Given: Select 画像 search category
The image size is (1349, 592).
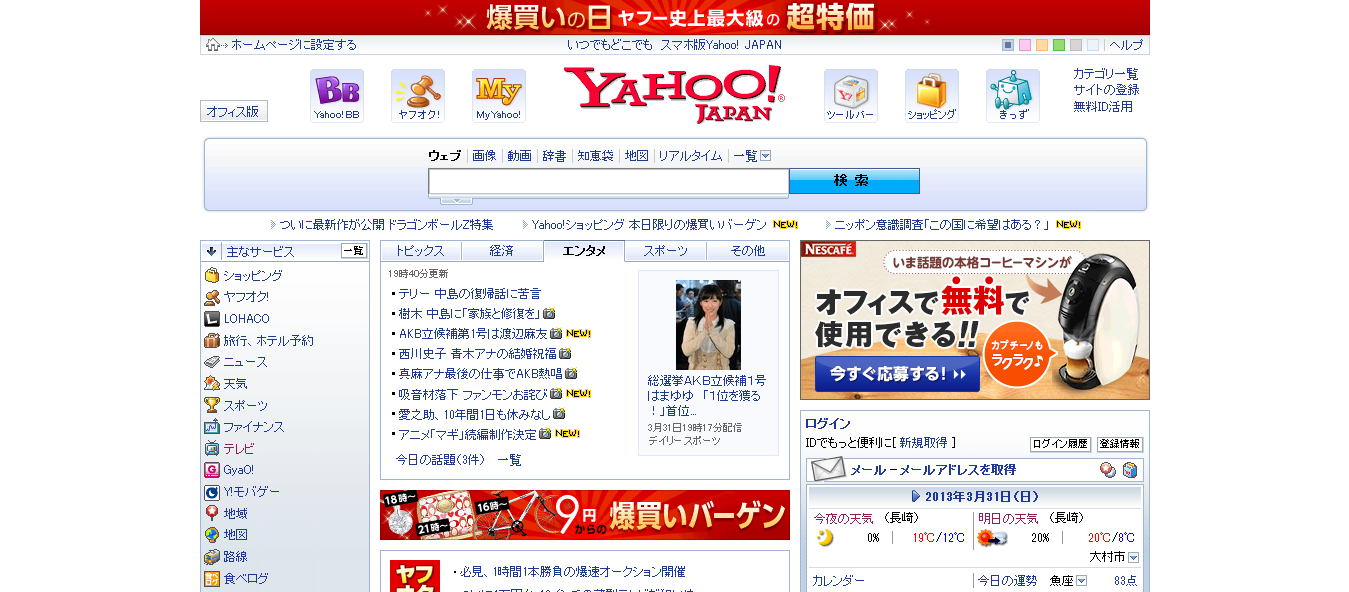Looking at the screenshot, I should coord(484,156).
